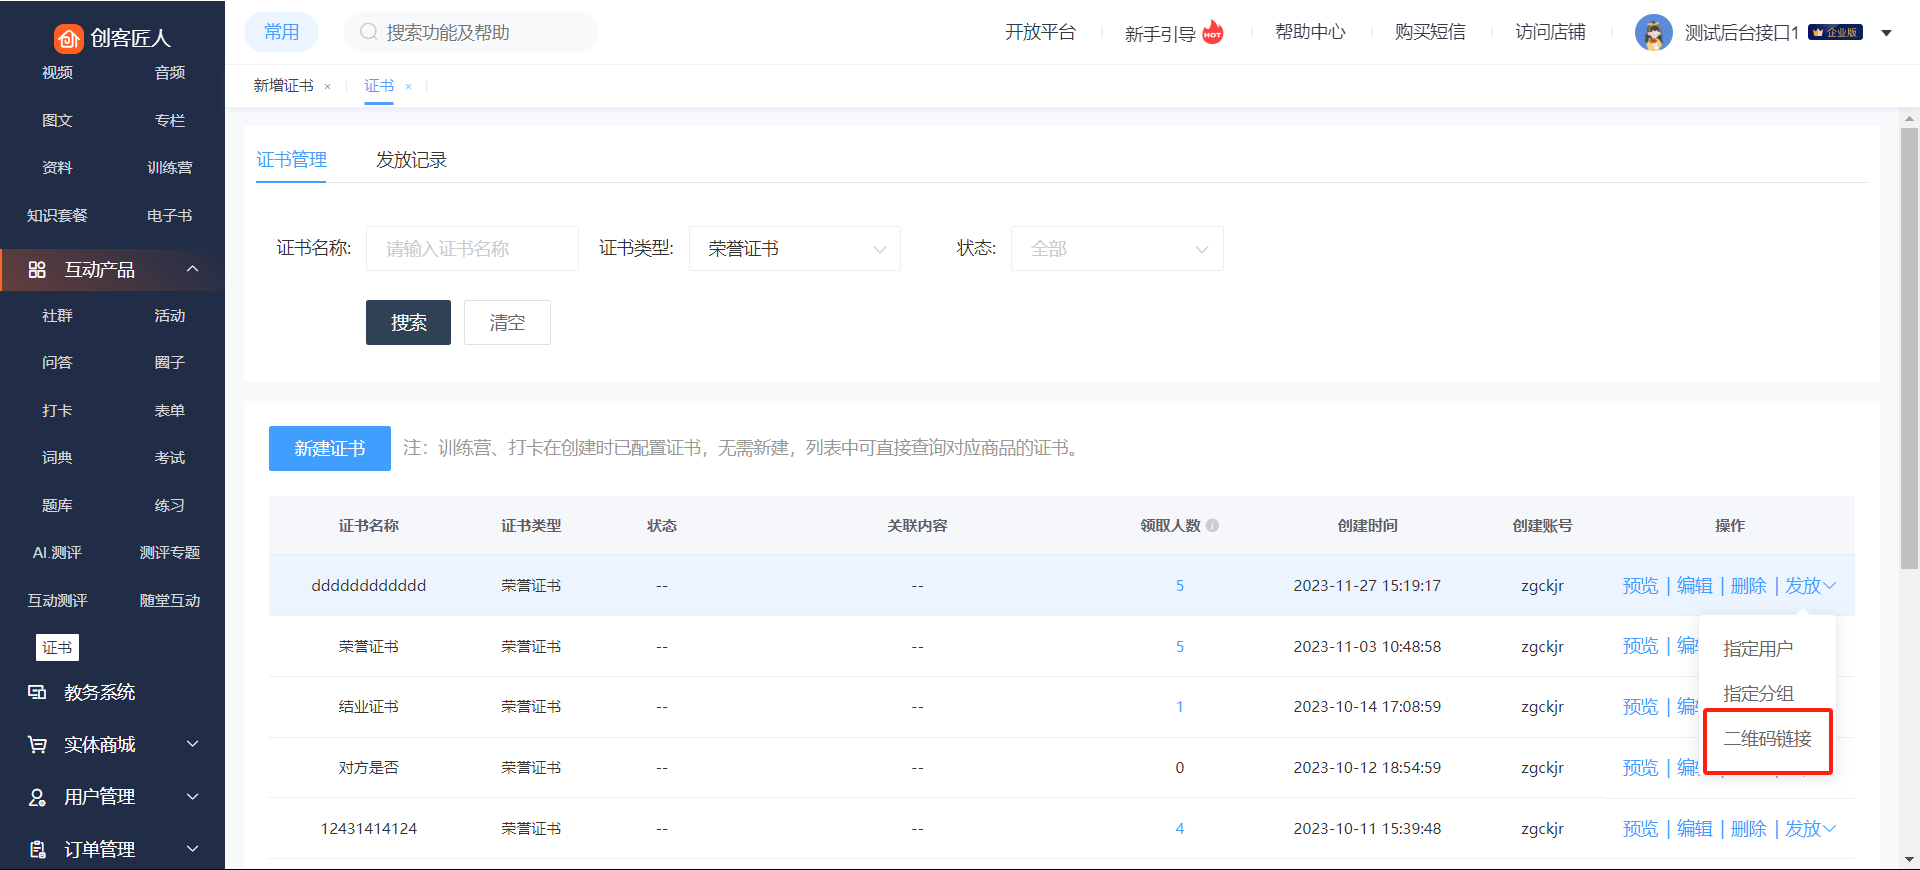1920x870 pixels.
Task: Expand the 用户管理 menu section
Action: (193, 796)
